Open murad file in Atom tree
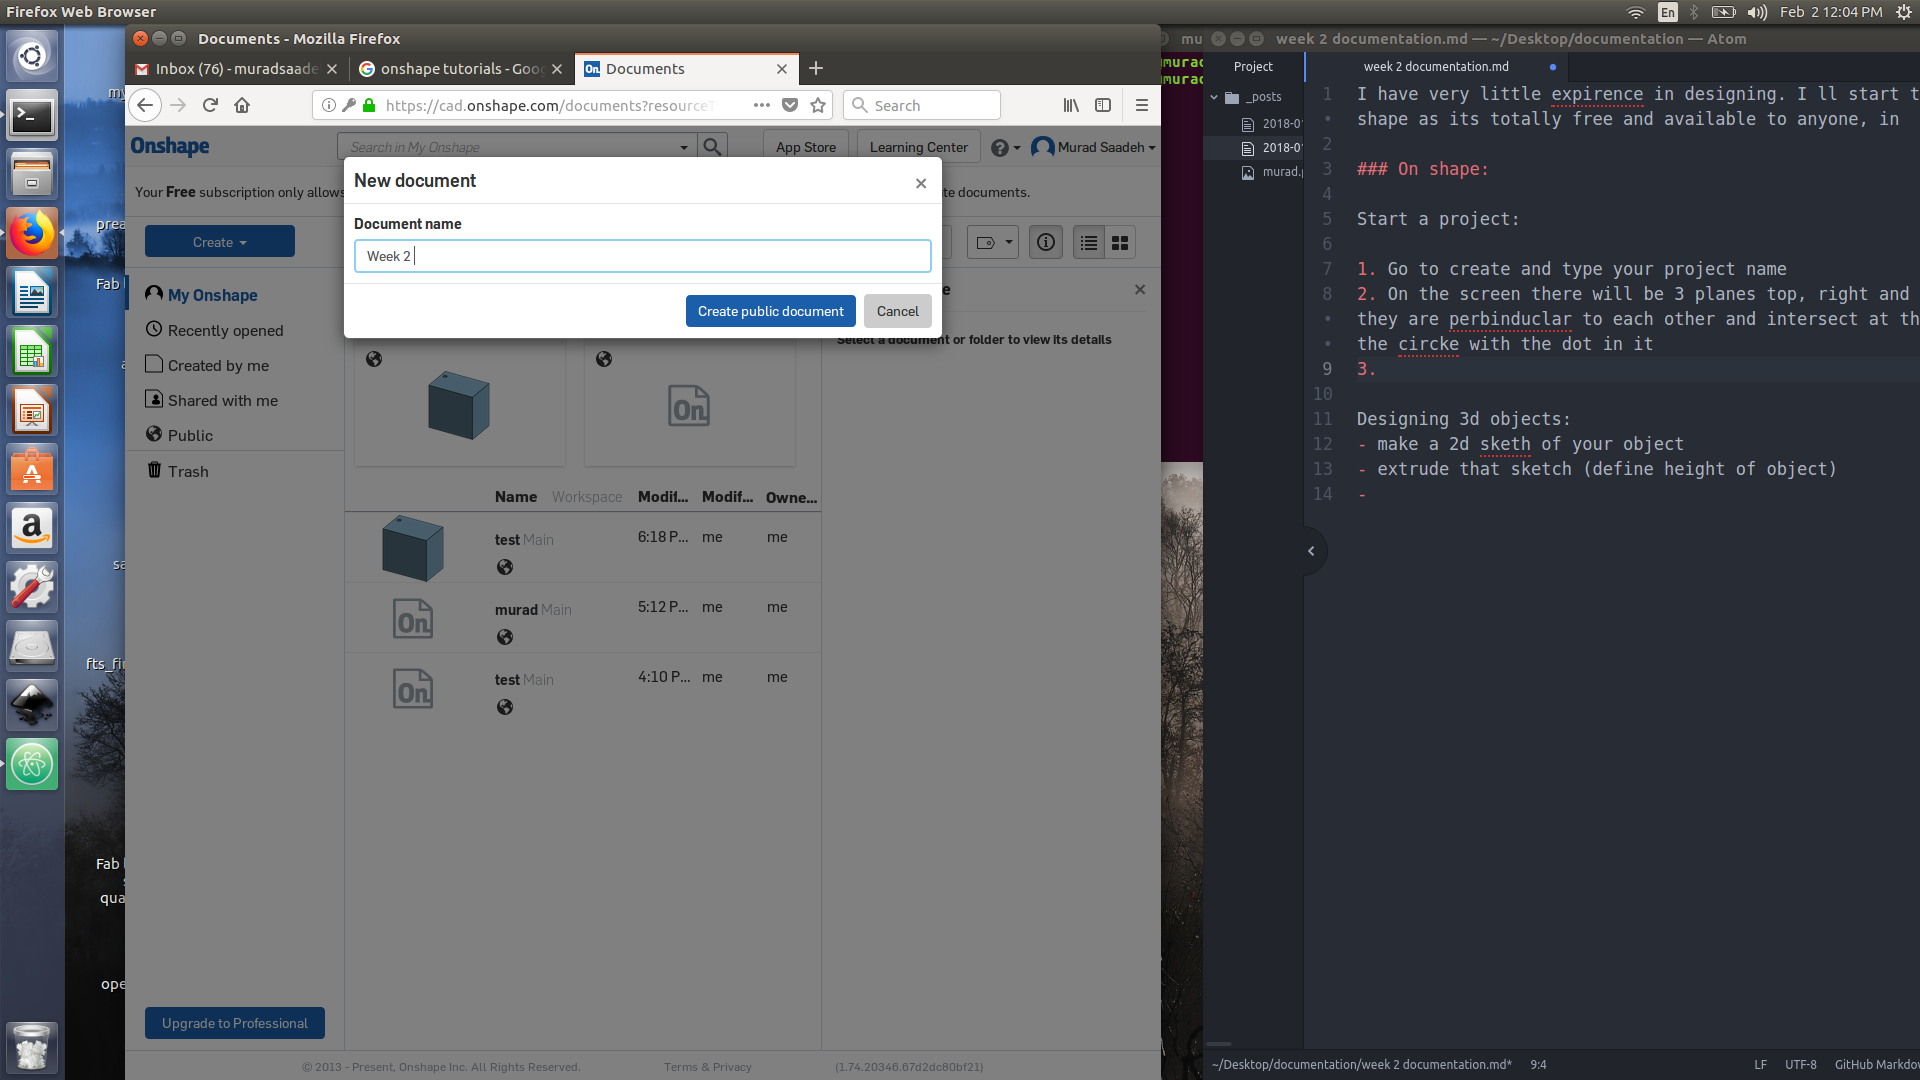The width and height of the screenshot is (1920, 1080). [x=1272, y=172]
